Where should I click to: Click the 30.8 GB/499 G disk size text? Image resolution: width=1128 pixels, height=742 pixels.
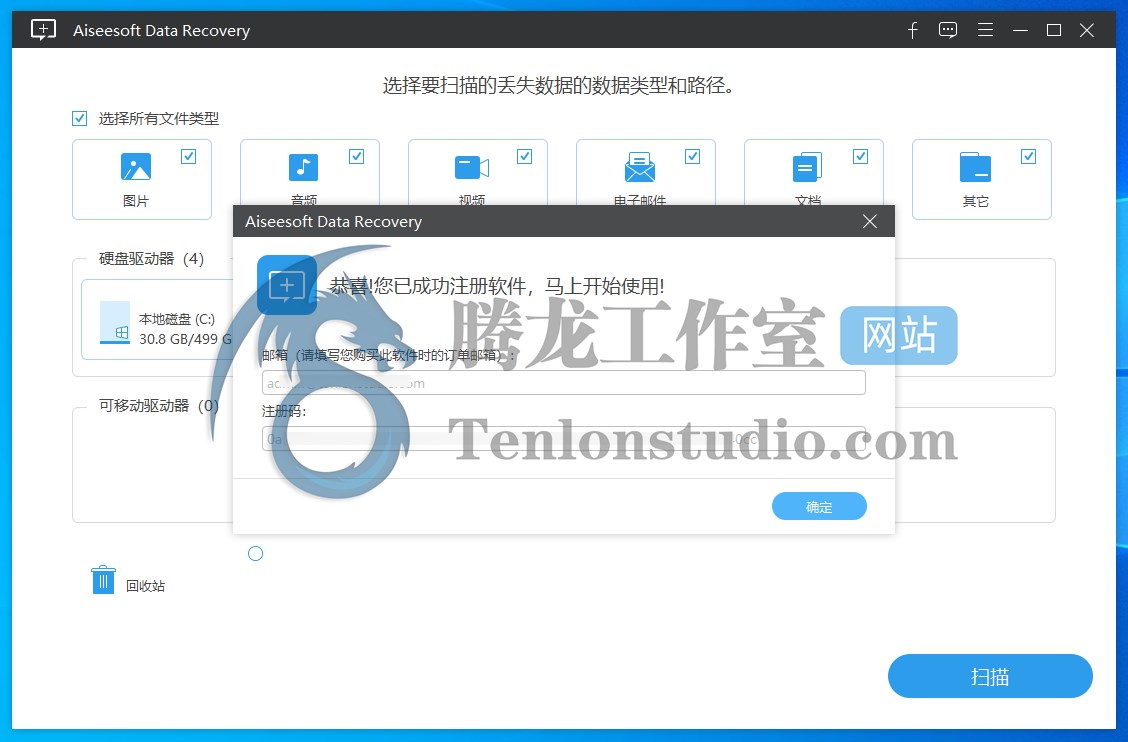[x=186, y=339]
